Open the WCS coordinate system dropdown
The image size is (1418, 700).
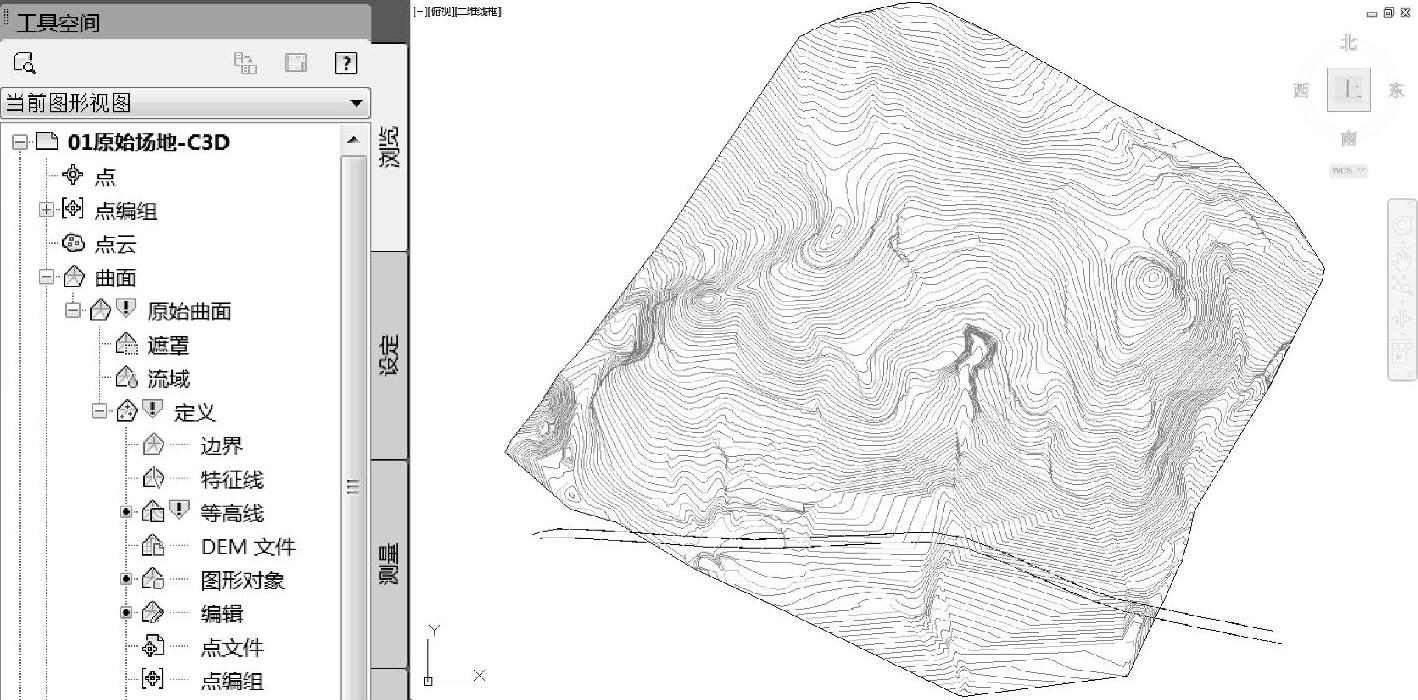click(x=1348, y=171)
